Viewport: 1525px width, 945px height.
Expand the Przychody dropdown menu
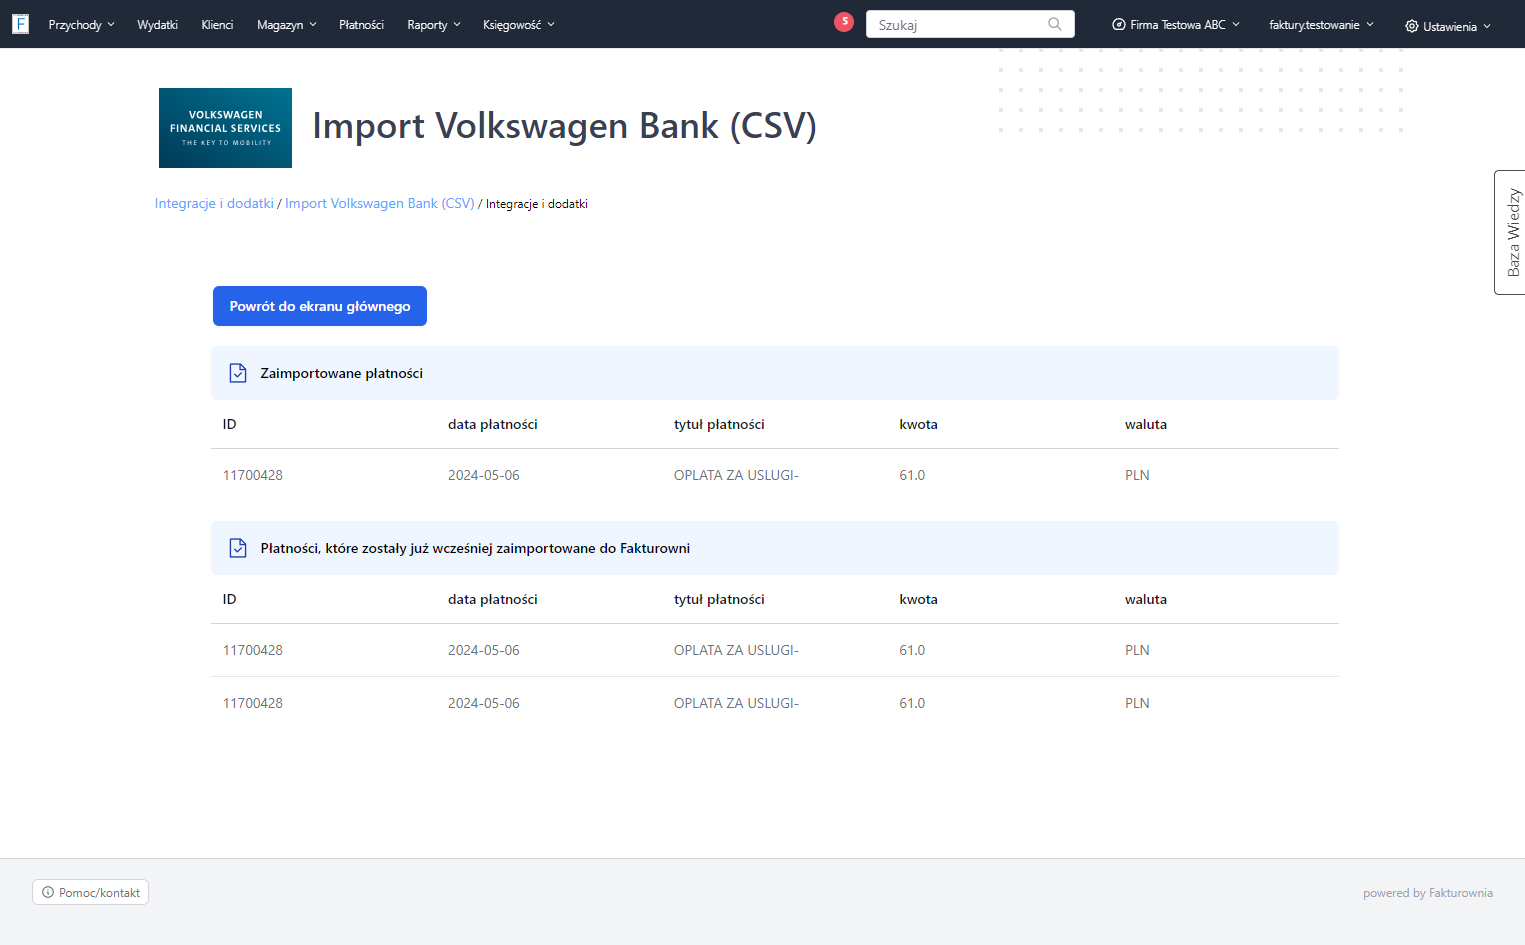click(x=81, y=25)
